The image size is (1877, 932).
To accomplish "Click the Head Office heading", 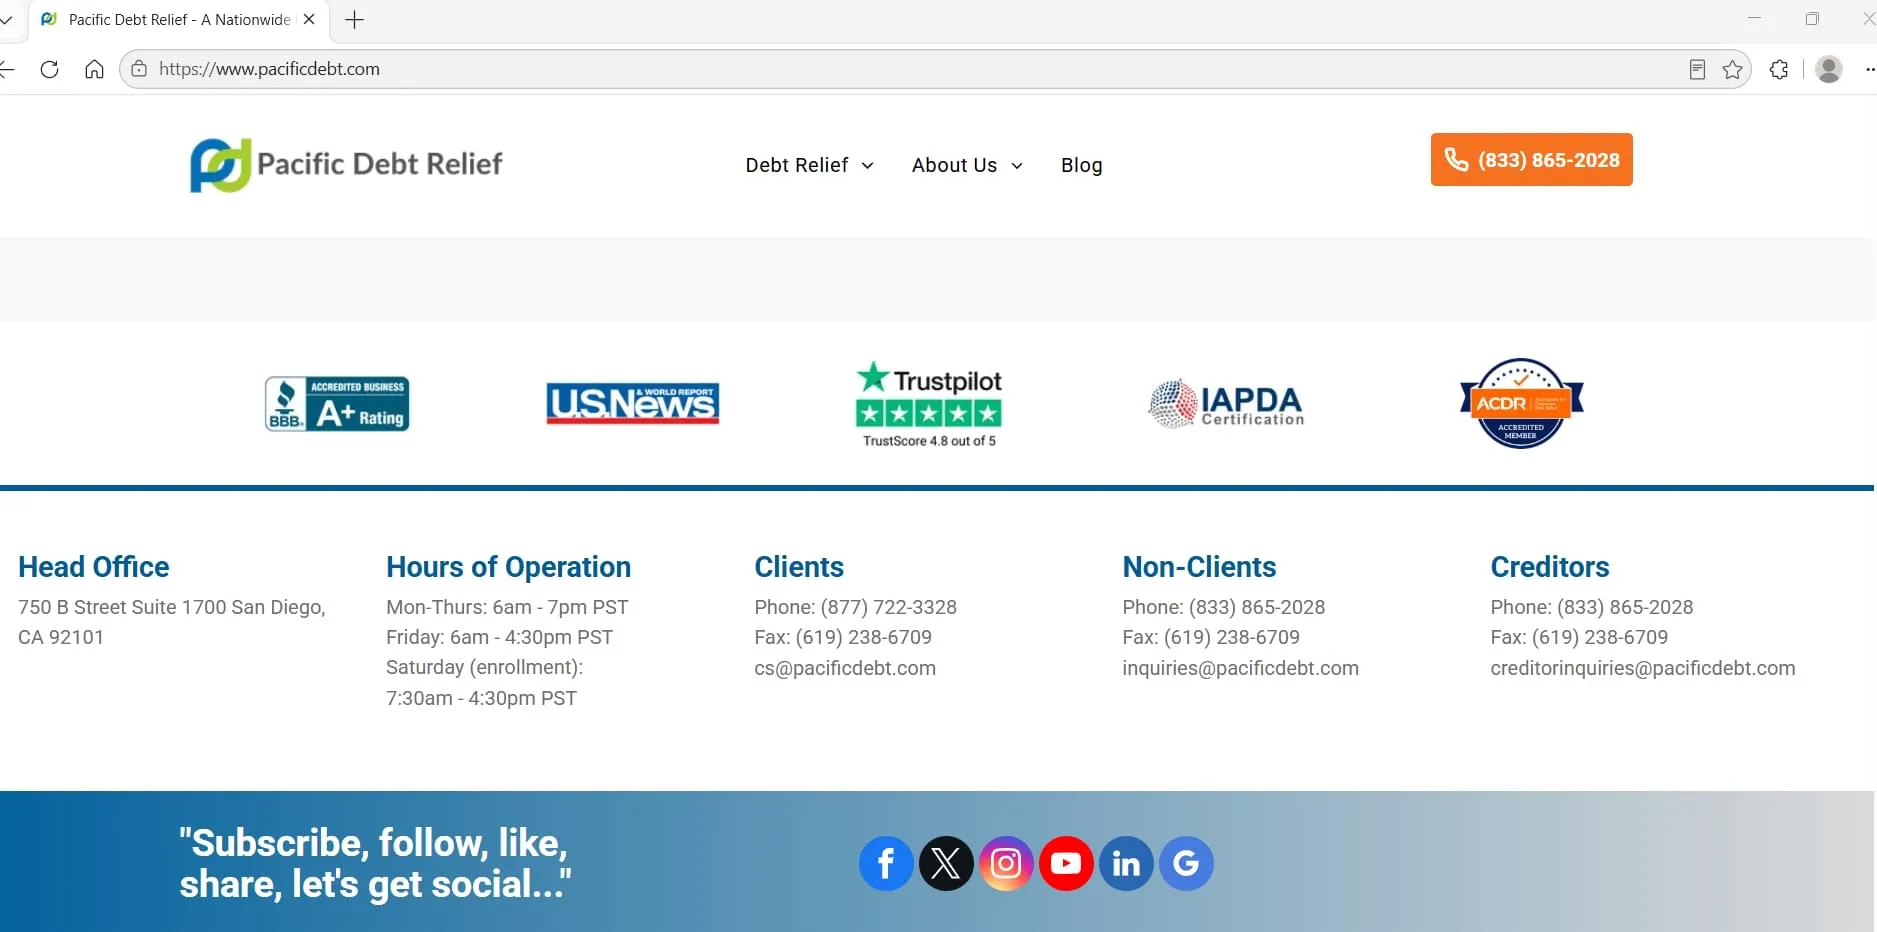I will pyautogui.click(x=94, y=567).
